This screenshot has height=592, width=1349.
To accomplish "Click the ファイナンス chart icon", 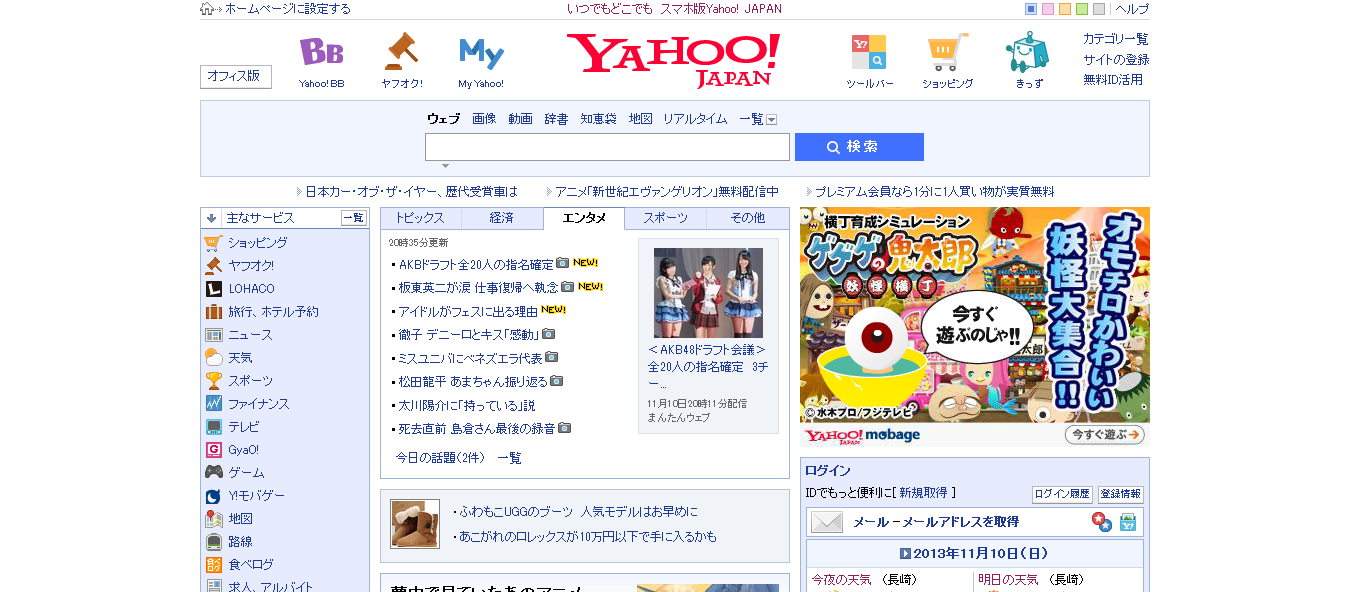I will click(213, 404).
